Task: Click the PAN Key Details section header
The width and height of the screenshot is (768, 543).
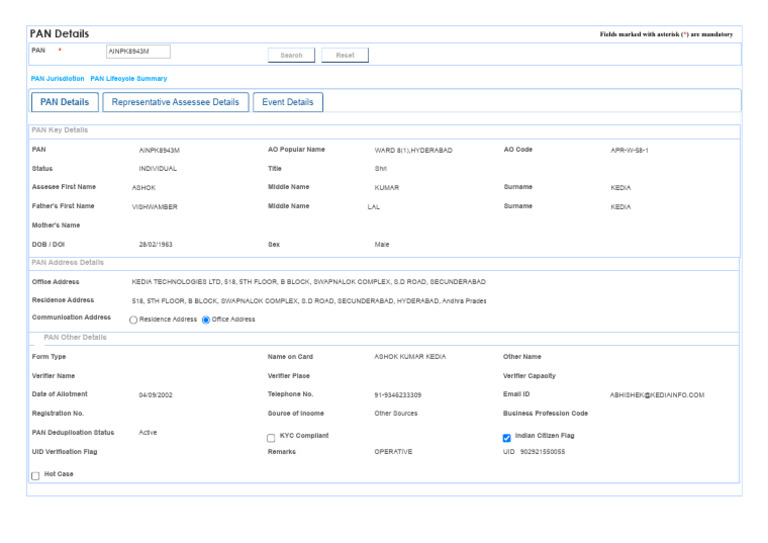Action: click(x=60, y=130)
